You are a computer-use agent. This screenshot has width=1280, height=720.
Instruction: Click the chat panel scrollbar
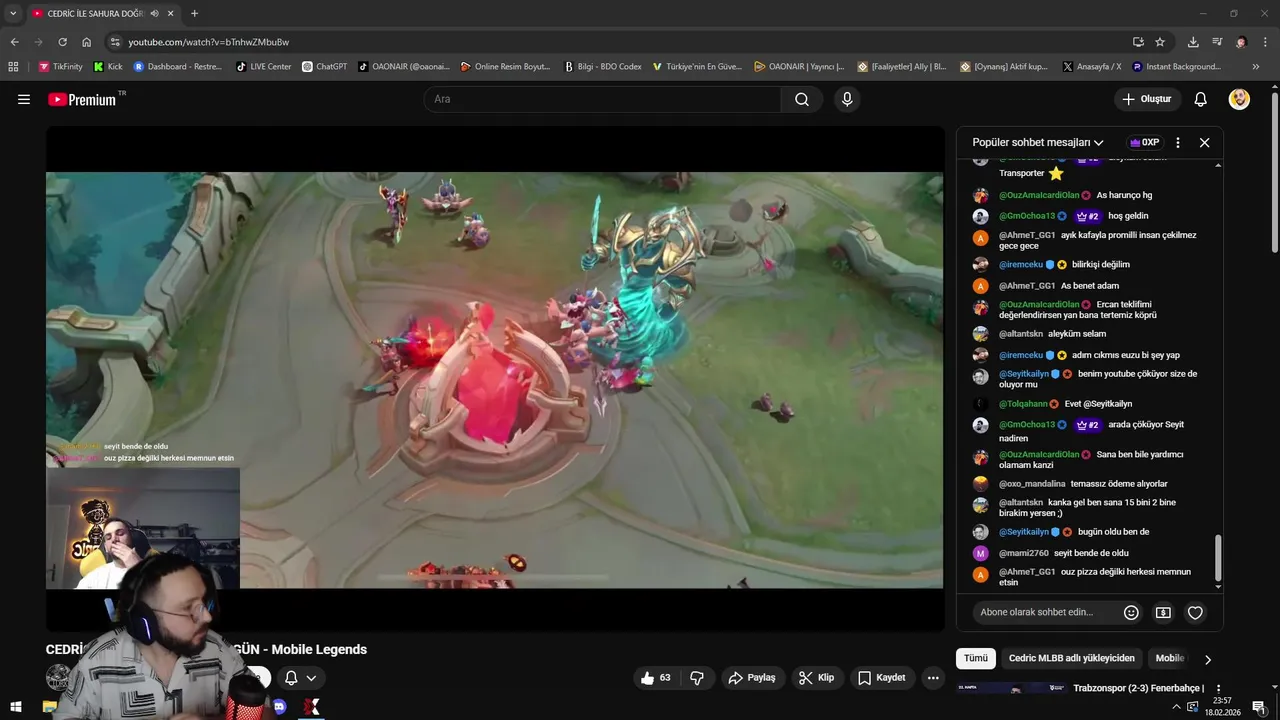click(1218, 558)
